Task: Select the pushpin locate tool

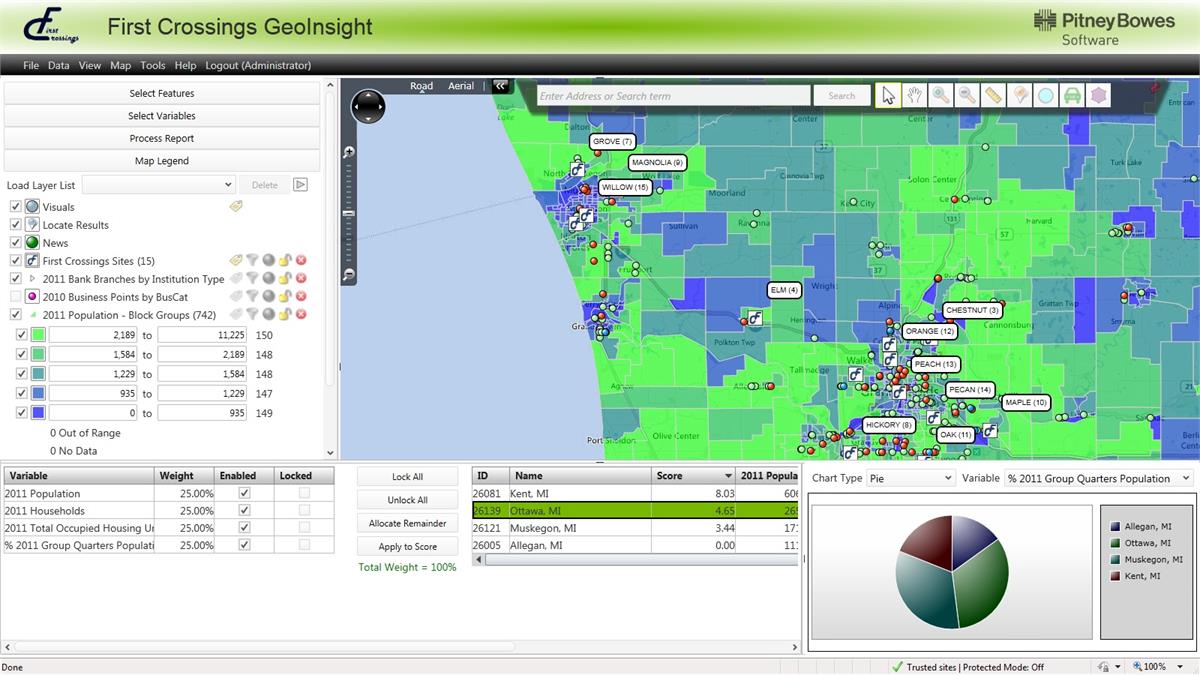Action: (x=1019, y=95)
